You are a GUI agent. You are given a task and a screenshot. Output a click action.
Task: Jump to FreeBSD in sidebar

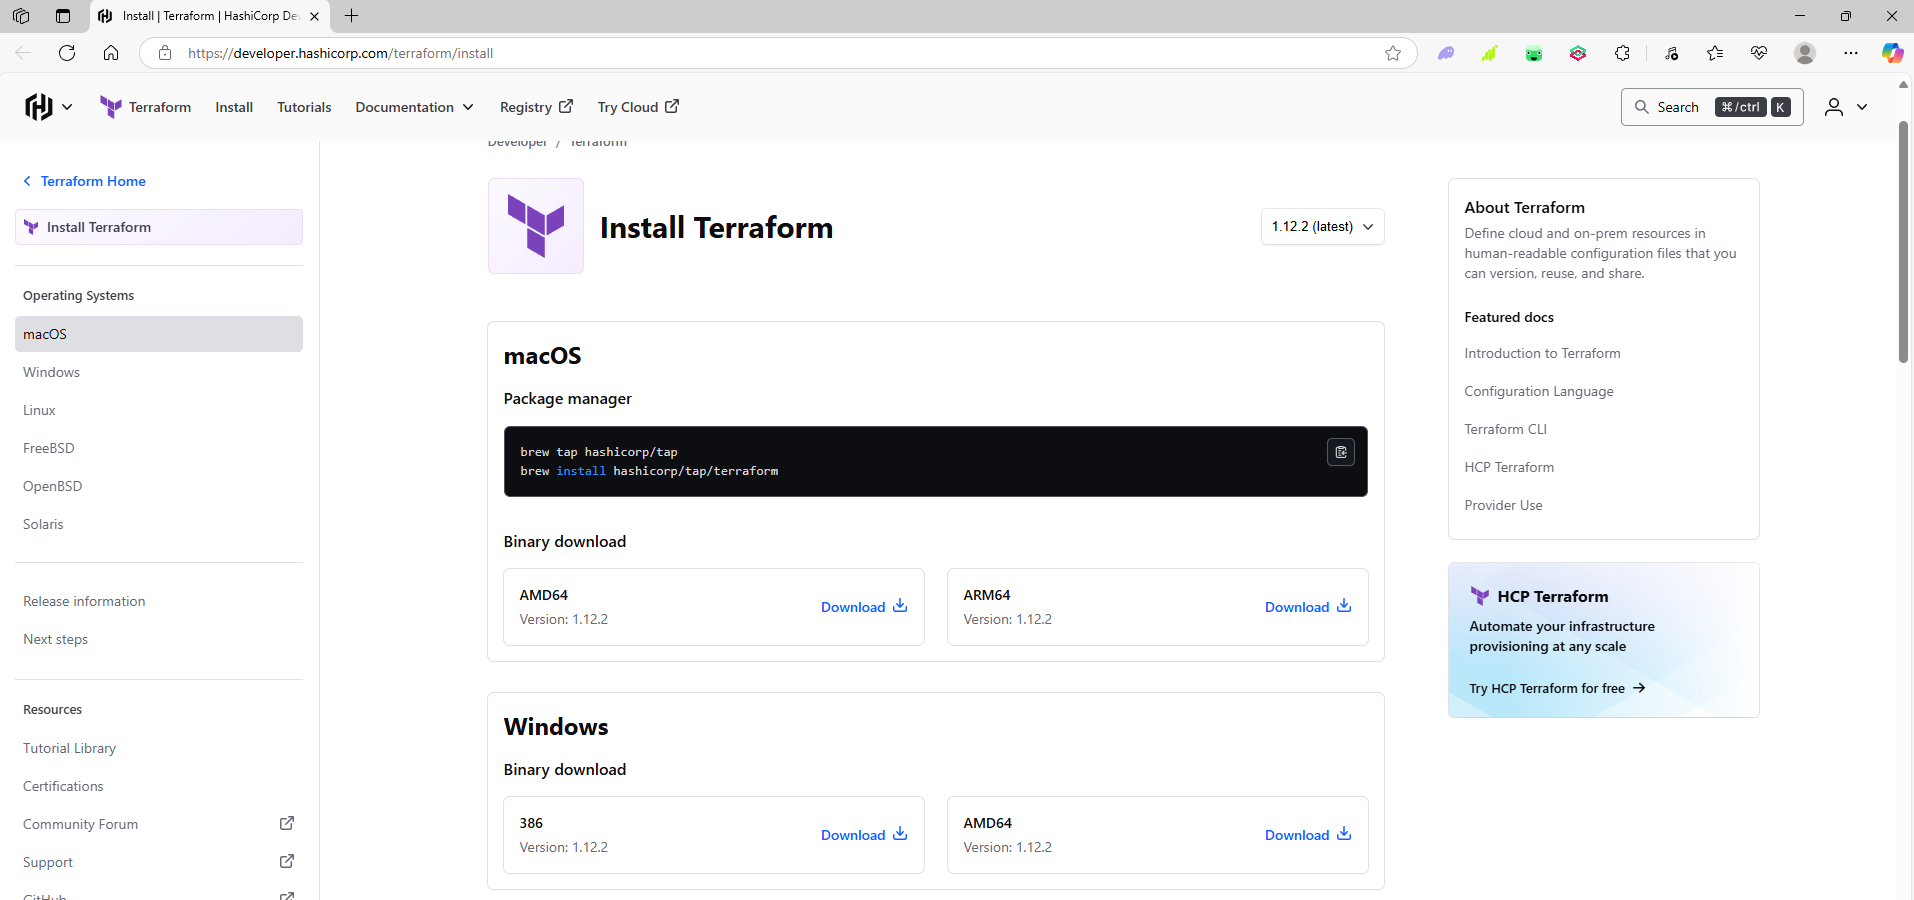pyautogui.click(x=49, y=448)
